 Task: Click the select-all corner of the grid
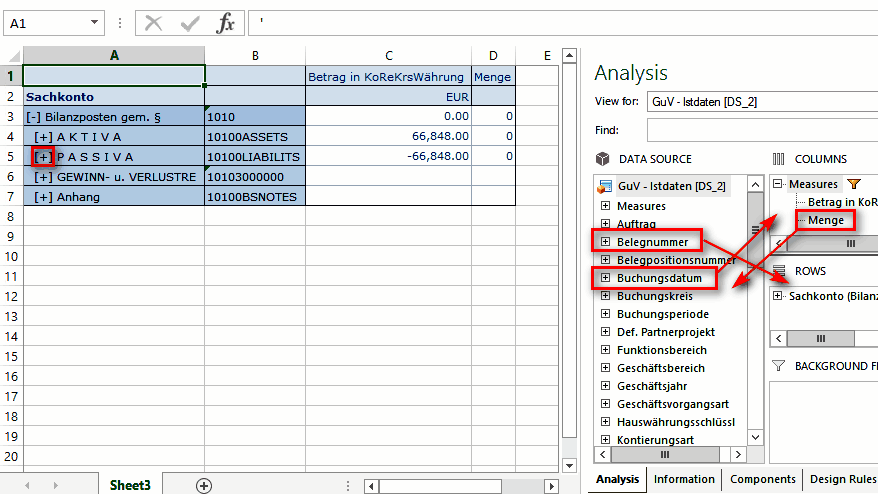coord(11,56)
